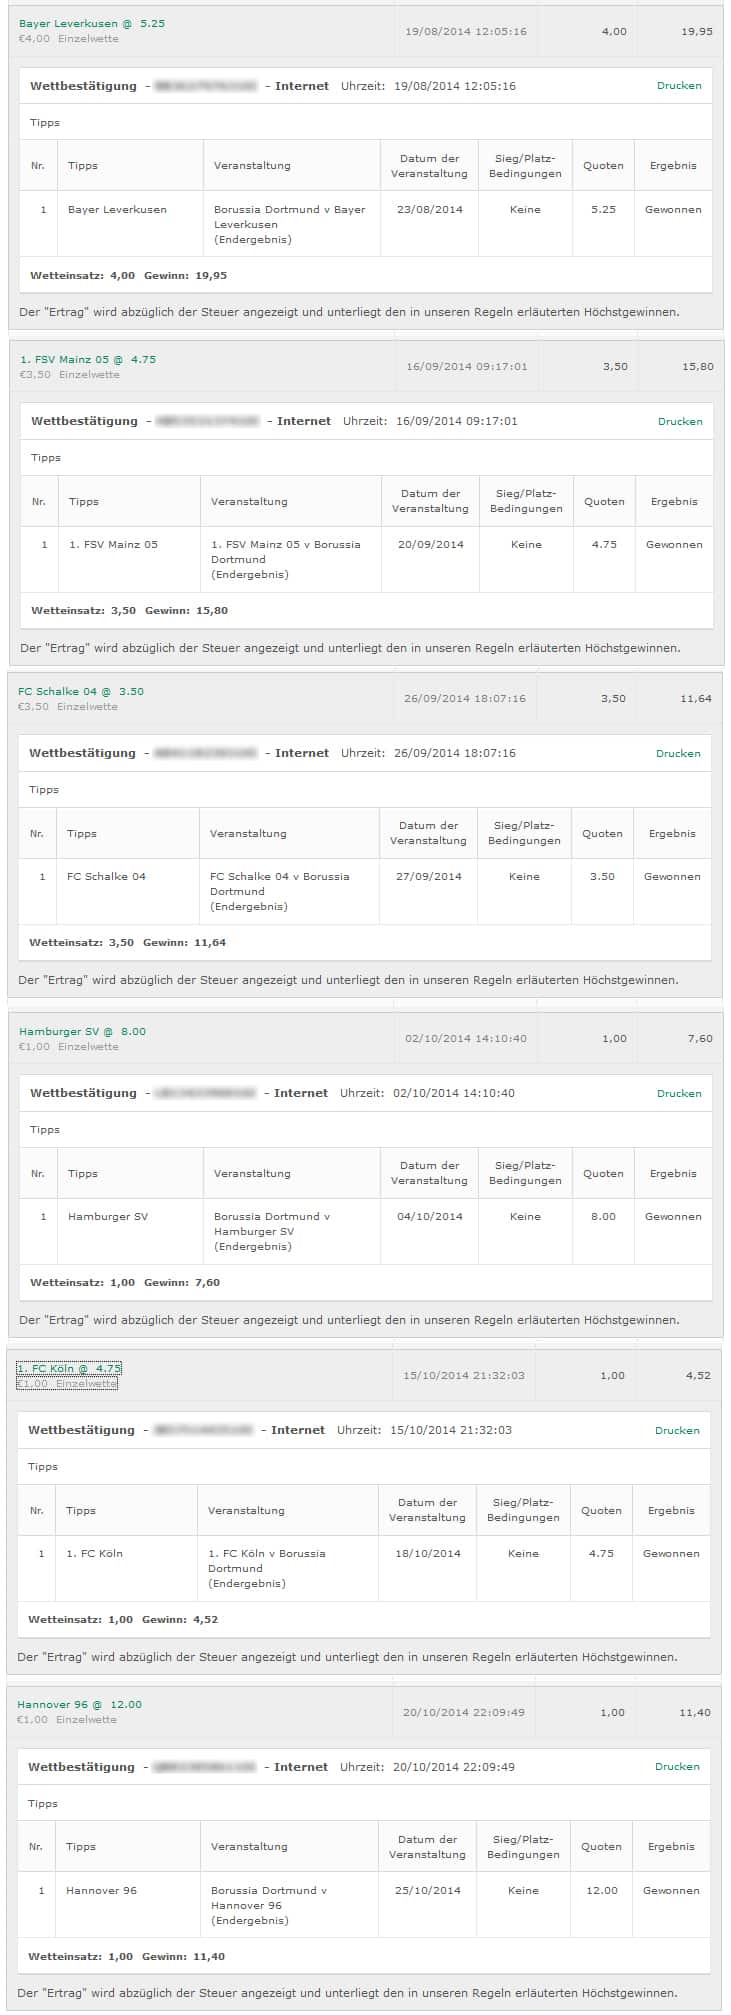The image size is (731, 2015).
Task: Collapse the FC Schalke 04 @ 3.50 bet
Action: pos(81,691)
